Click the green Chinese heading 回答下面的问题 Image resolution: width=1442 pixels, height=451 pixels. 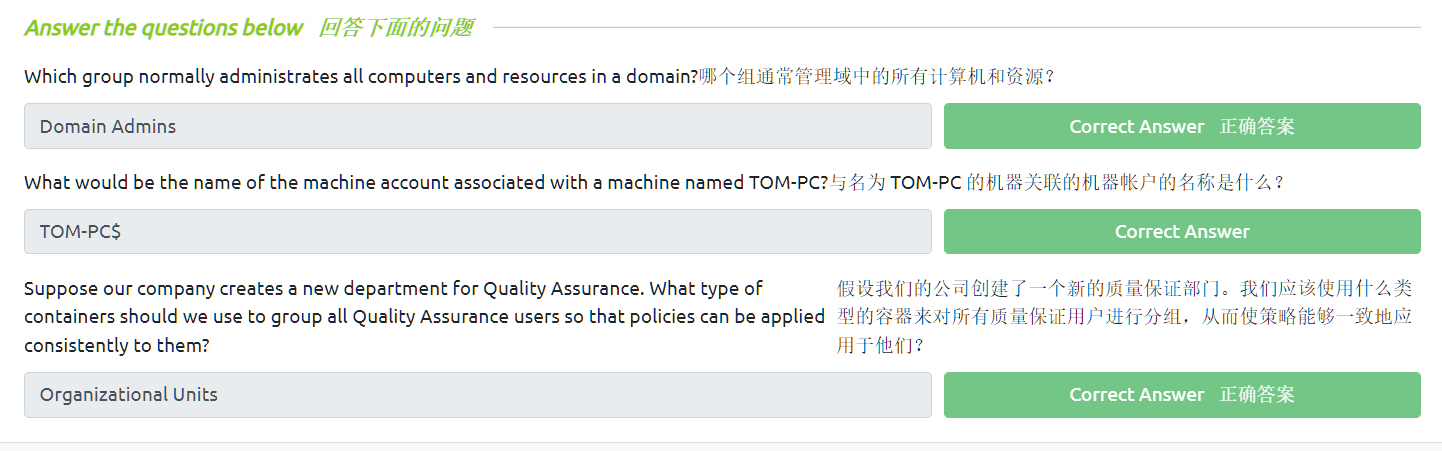click(x=395, y=28)
